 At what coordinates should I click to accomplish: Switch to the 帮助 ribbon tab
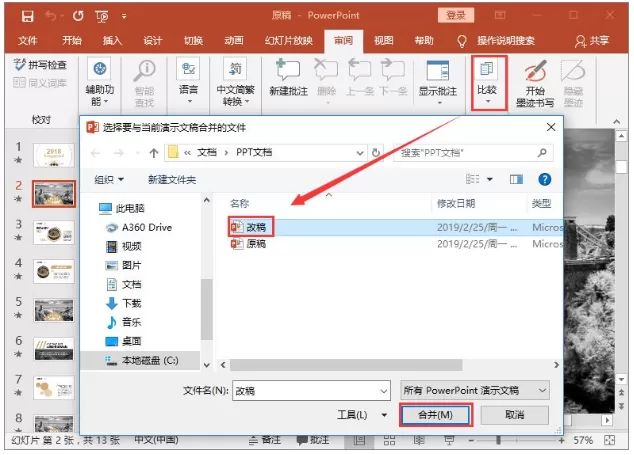(x=424, y=40)
